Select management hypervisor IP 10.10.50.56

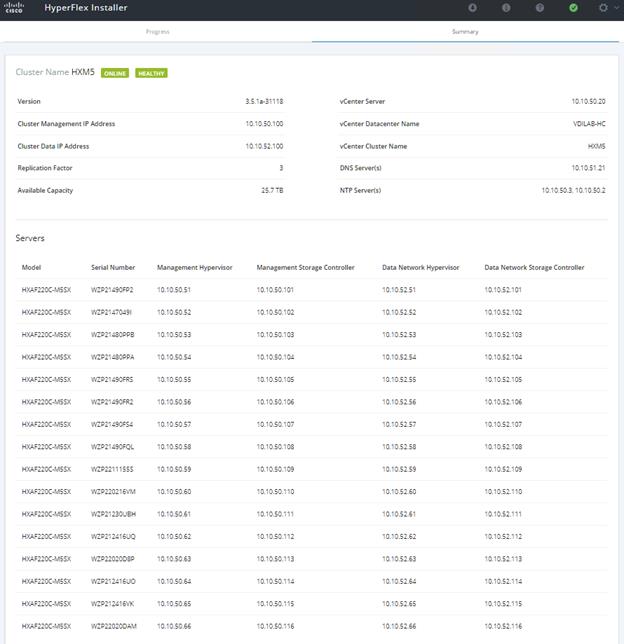pos(174,402)
